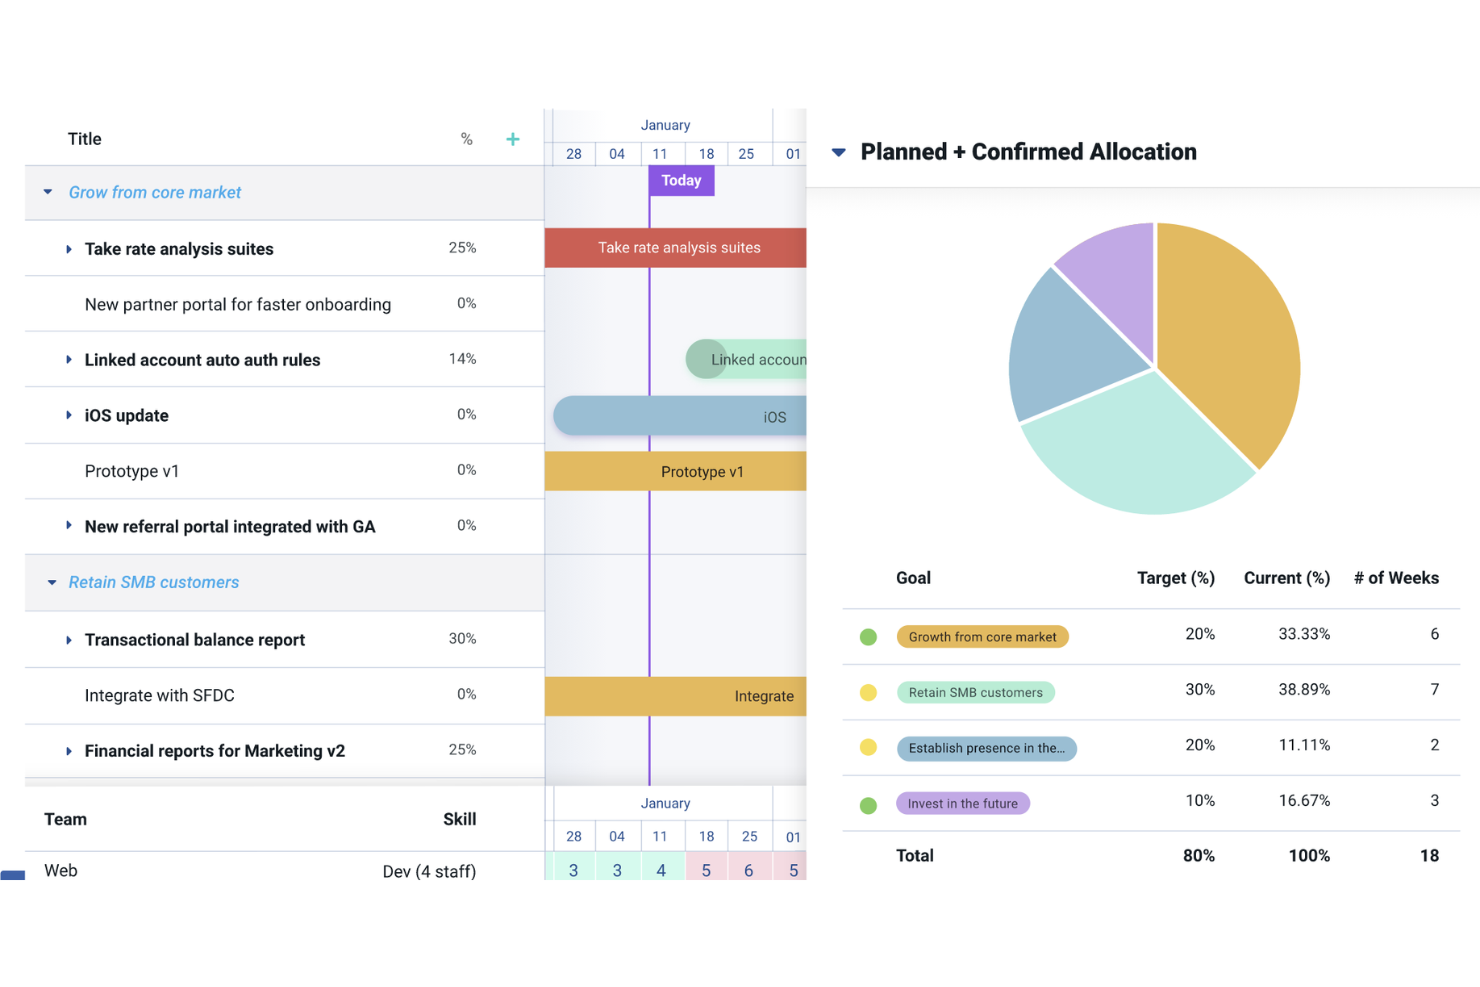Click the 33.33% current value
Image resolution: width=1480 pixels, height=987 pixels.
click(1304, 634)
